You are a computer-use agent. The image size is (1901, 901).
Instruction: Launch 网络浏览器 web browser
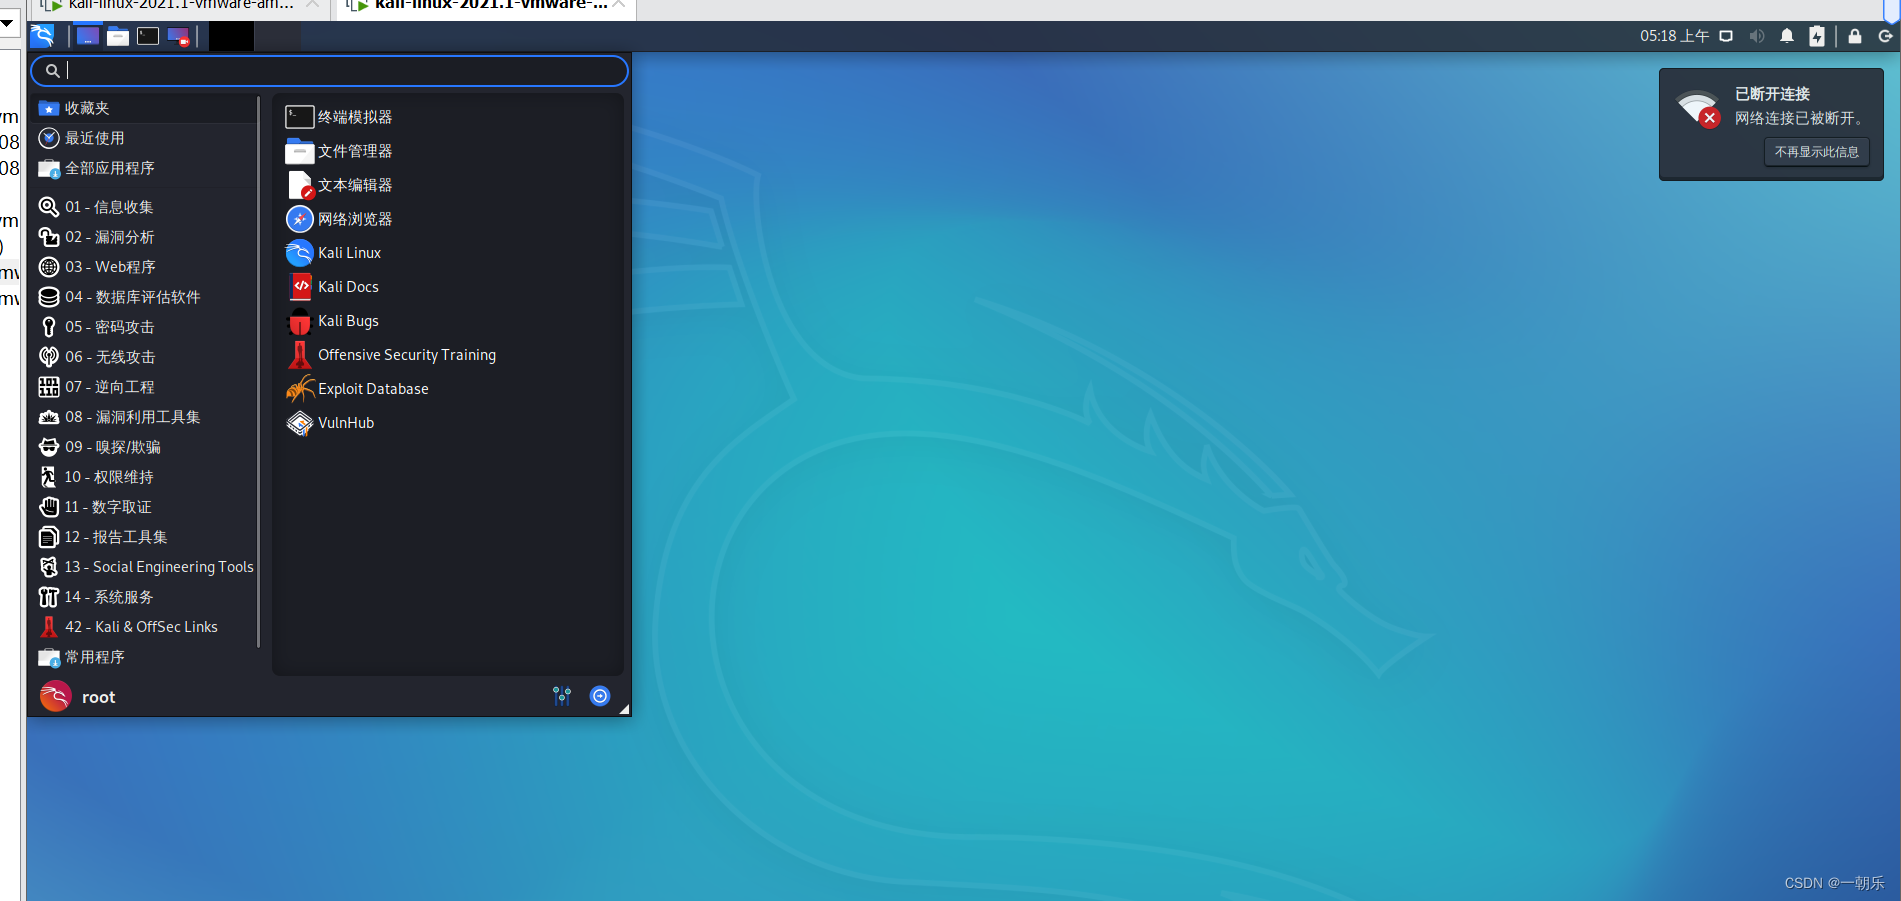click(448, 219)
